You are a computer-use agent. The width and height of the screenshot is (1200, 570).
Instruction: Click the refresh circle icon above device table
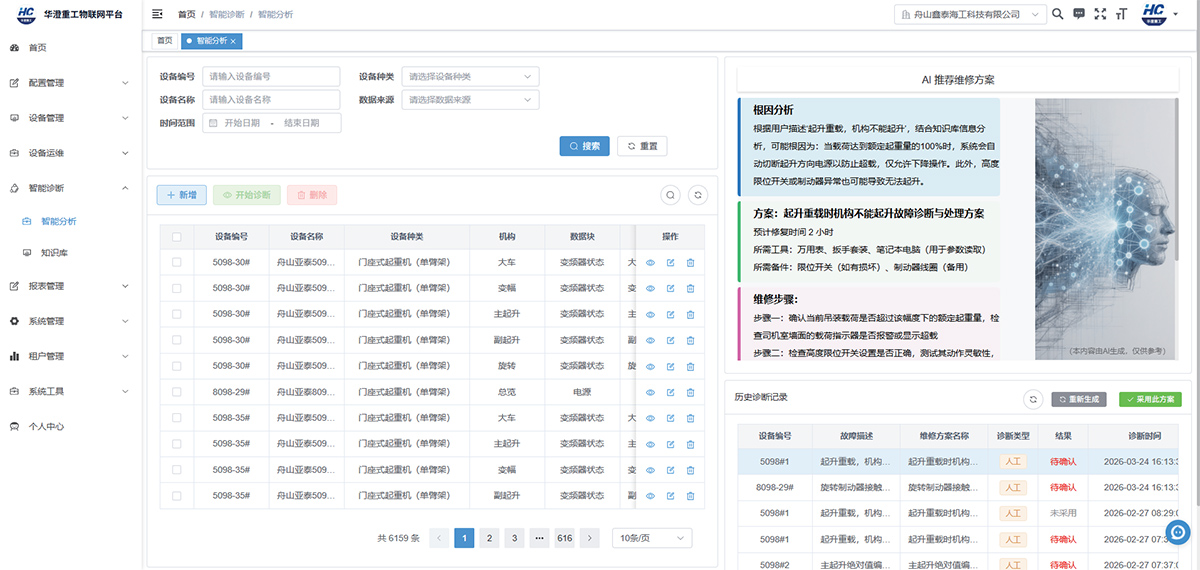pyautogui.click(x=699, y=195)
